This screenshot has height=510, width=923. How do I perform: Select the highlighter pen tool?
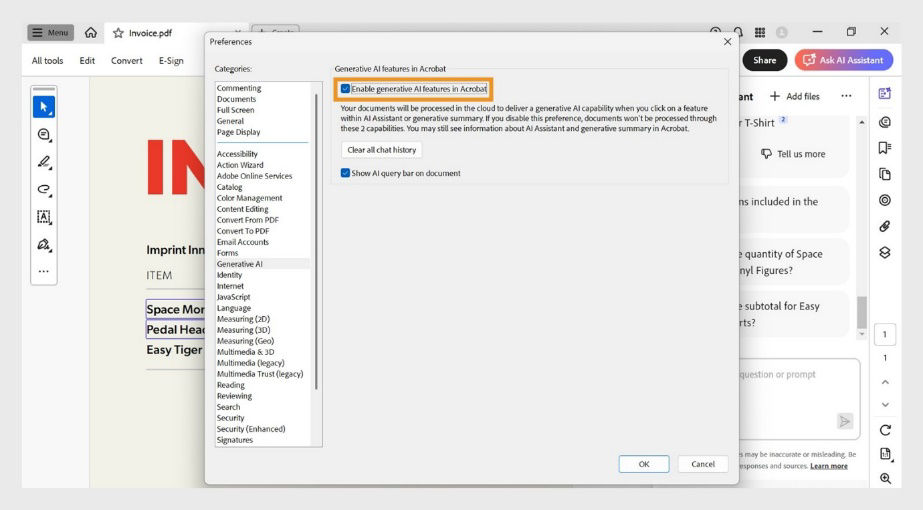tap(44, 162)
